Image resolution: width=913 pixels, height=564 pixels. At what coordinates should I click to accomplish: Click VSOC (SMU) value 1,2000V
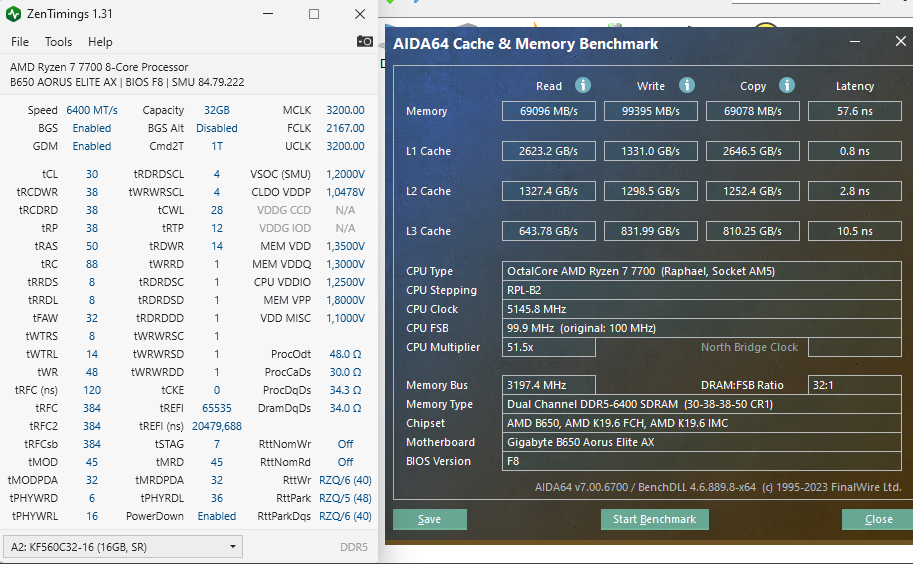[345, 174]
